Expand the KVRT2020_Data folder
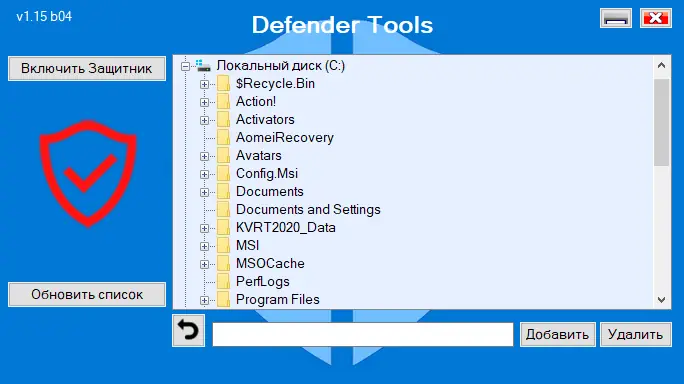 [x=204, y=228]
